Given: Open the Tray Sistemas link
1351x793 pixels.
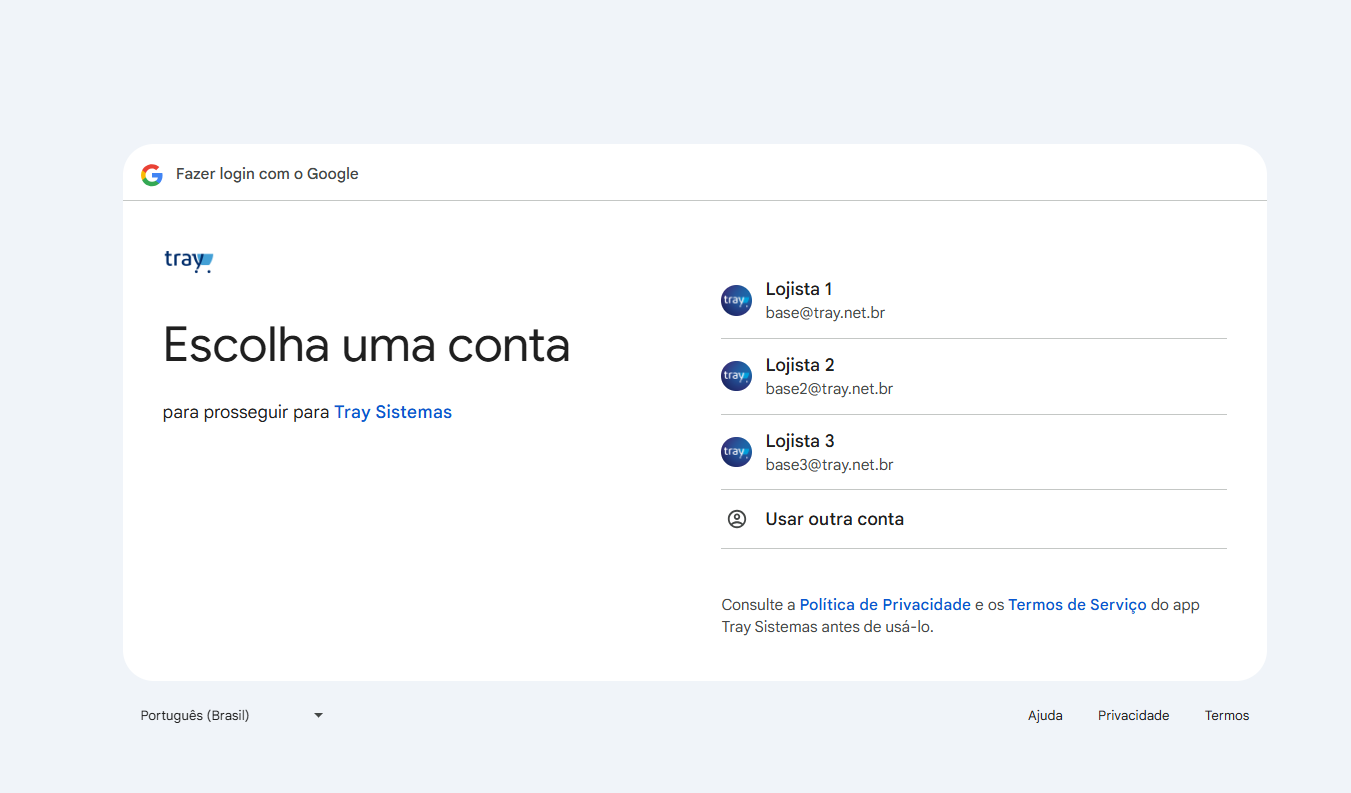Looking at the screenshot, I should tap(393, 412).
